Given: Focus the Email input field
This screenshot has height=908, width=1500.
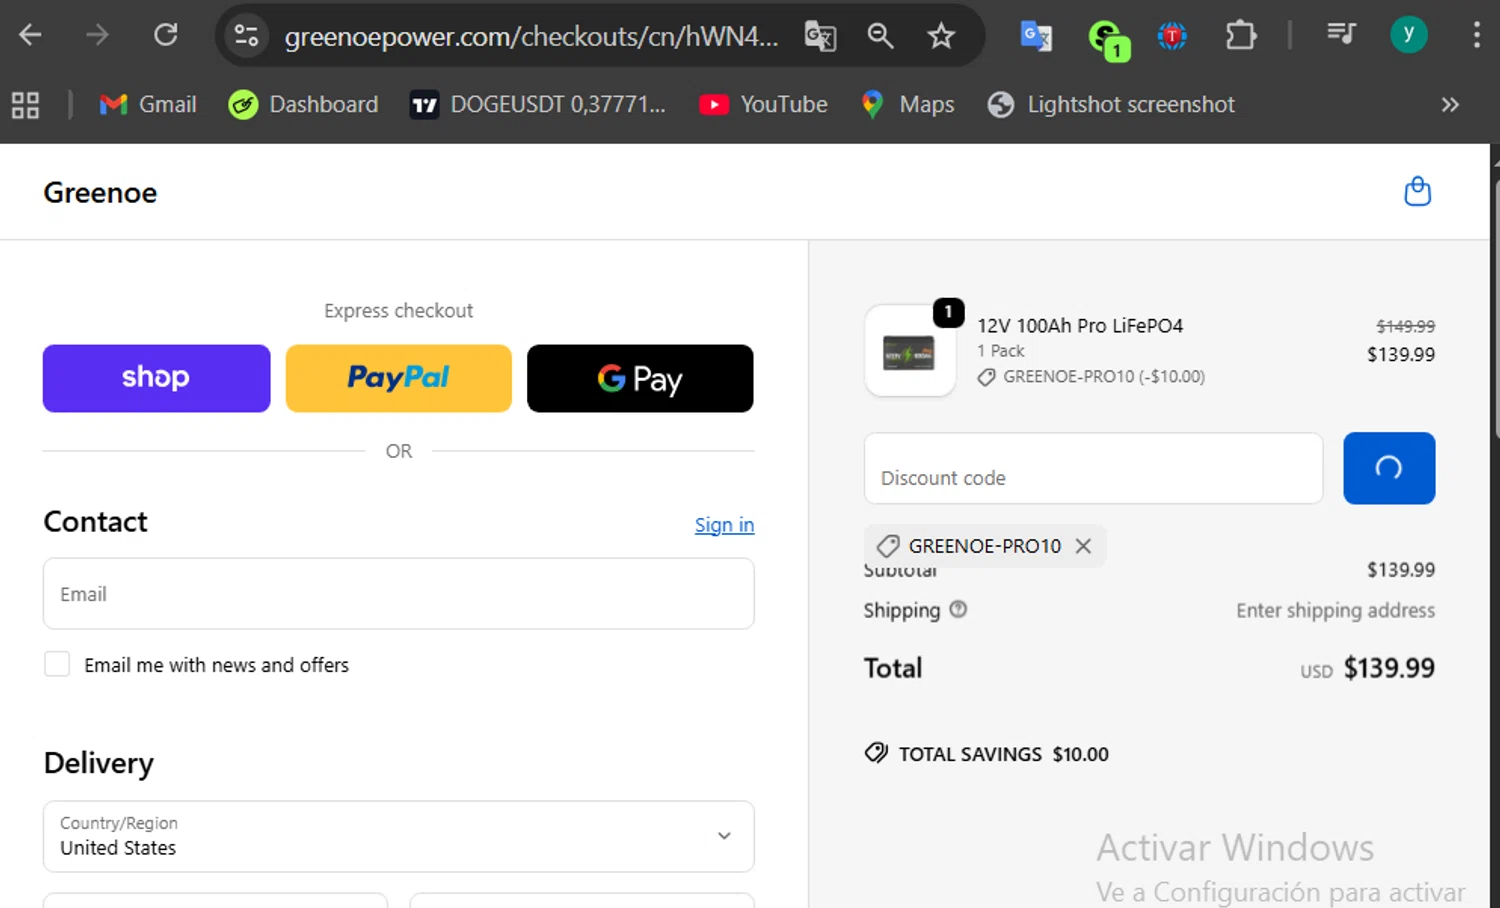Looking at the screenshot, I should [x=398, y=594].
